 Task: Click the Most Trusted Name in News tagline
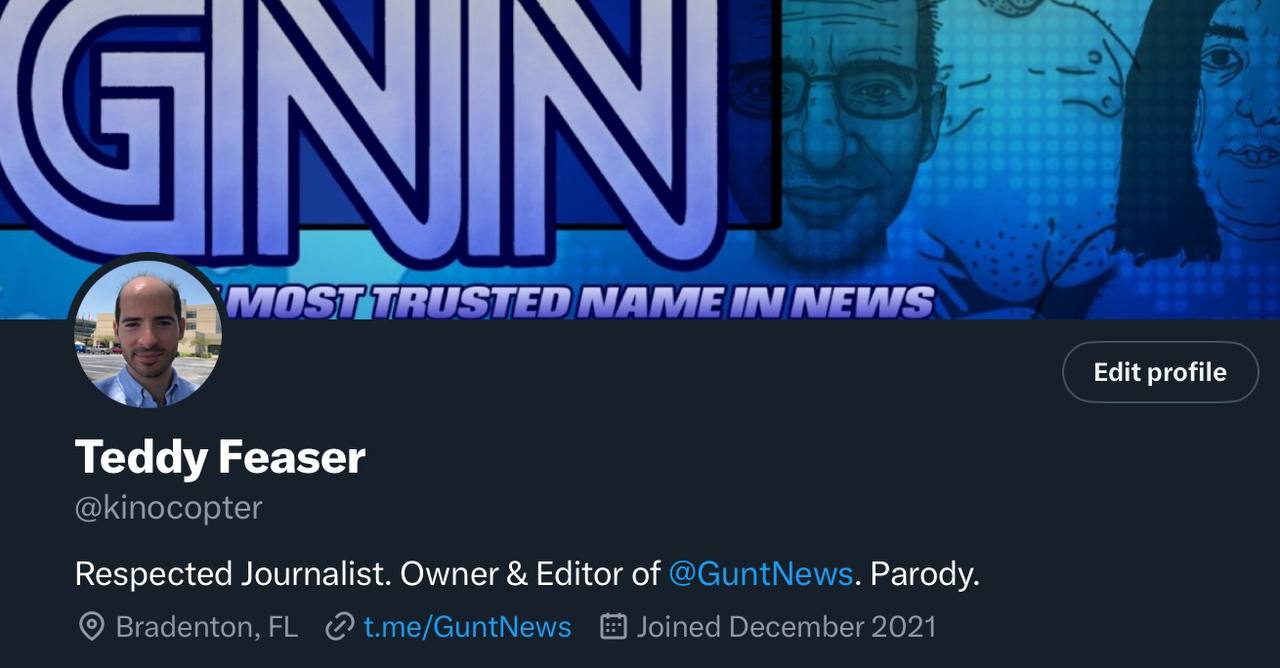580,302
